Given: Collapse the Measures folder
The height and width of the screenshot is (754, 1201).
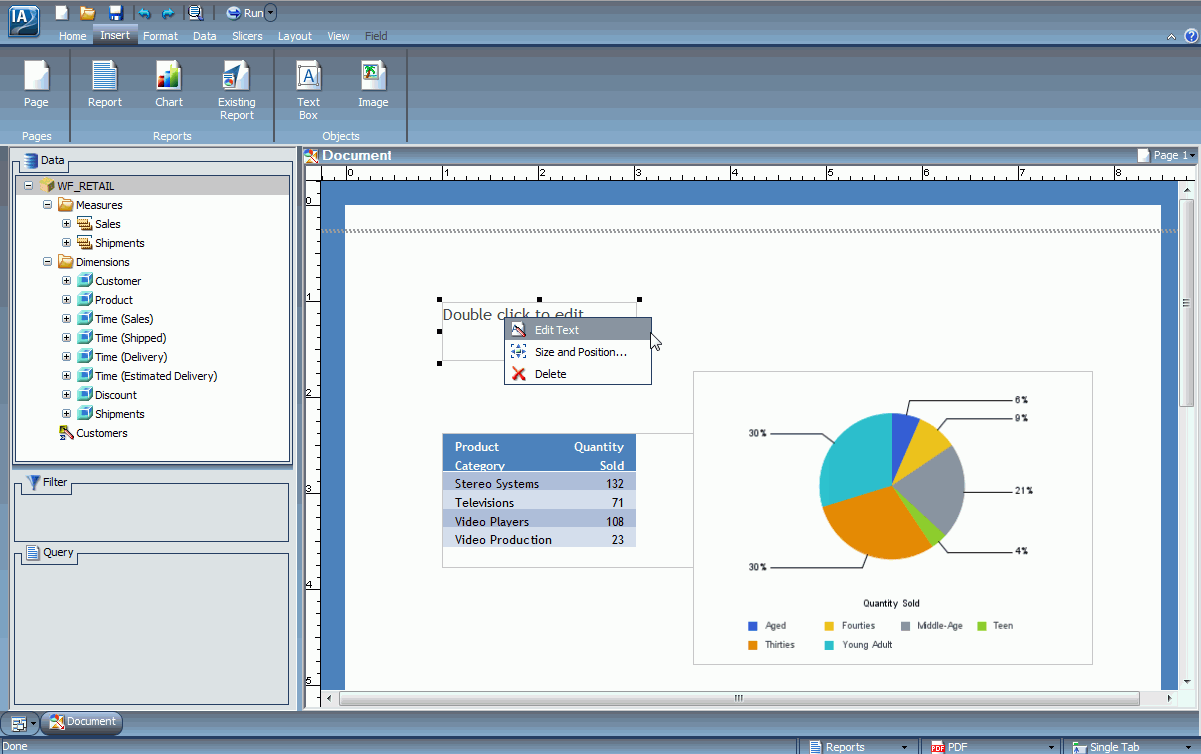Looking at the screenshot, I should [x=48, y=205].
